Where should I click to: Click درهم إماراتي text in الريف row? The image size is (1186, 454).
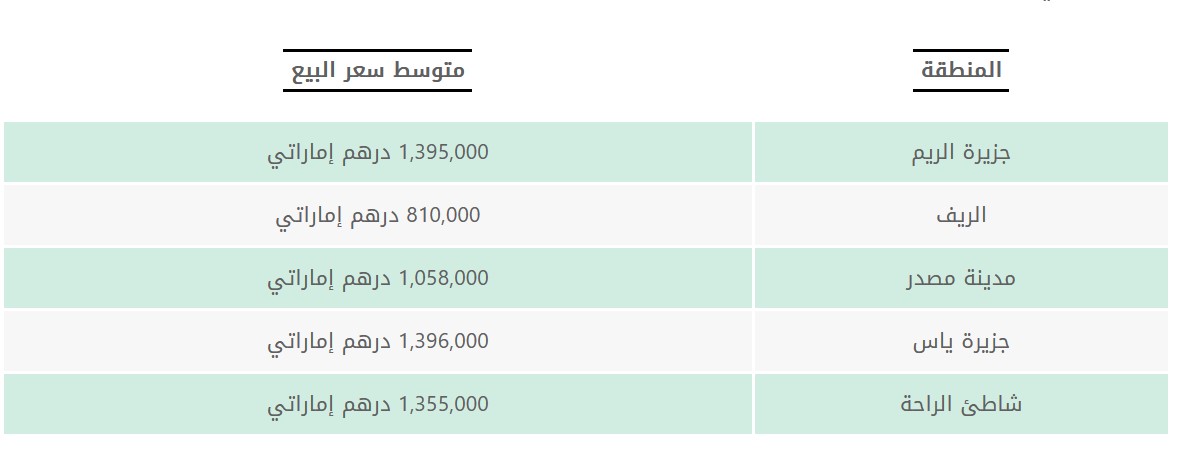click(338, 216)
